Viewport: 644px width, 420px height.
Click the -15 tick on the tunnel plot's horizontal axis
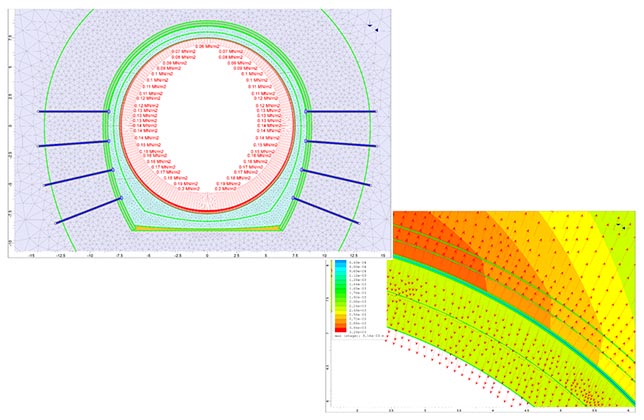coord(31,255)
